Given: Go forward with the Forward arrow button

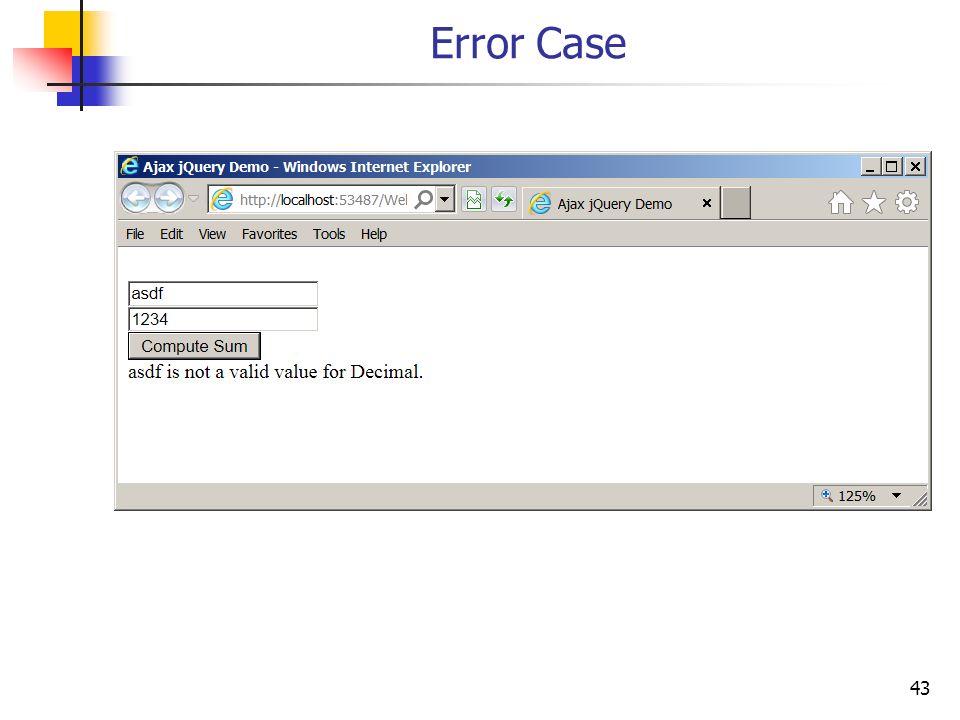Looking at the screenshot, I should coord(168,198).
